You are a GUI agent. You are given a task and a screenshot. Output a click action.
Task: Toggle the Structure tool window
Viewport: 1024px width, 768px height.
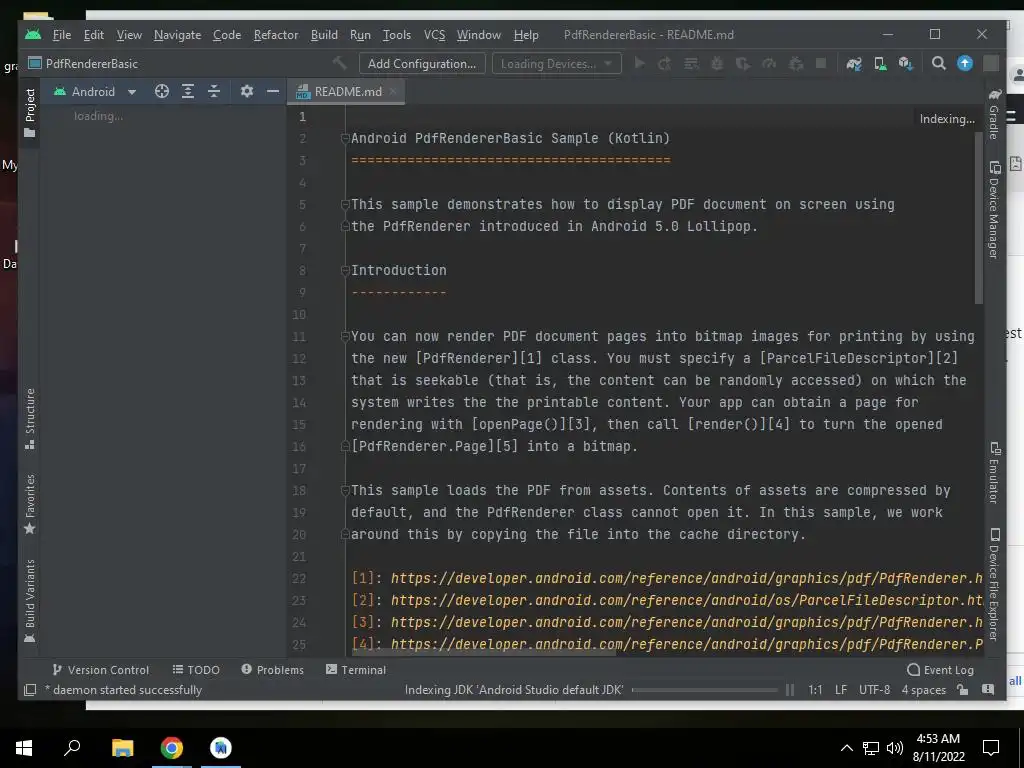click(x=29, y=419)
